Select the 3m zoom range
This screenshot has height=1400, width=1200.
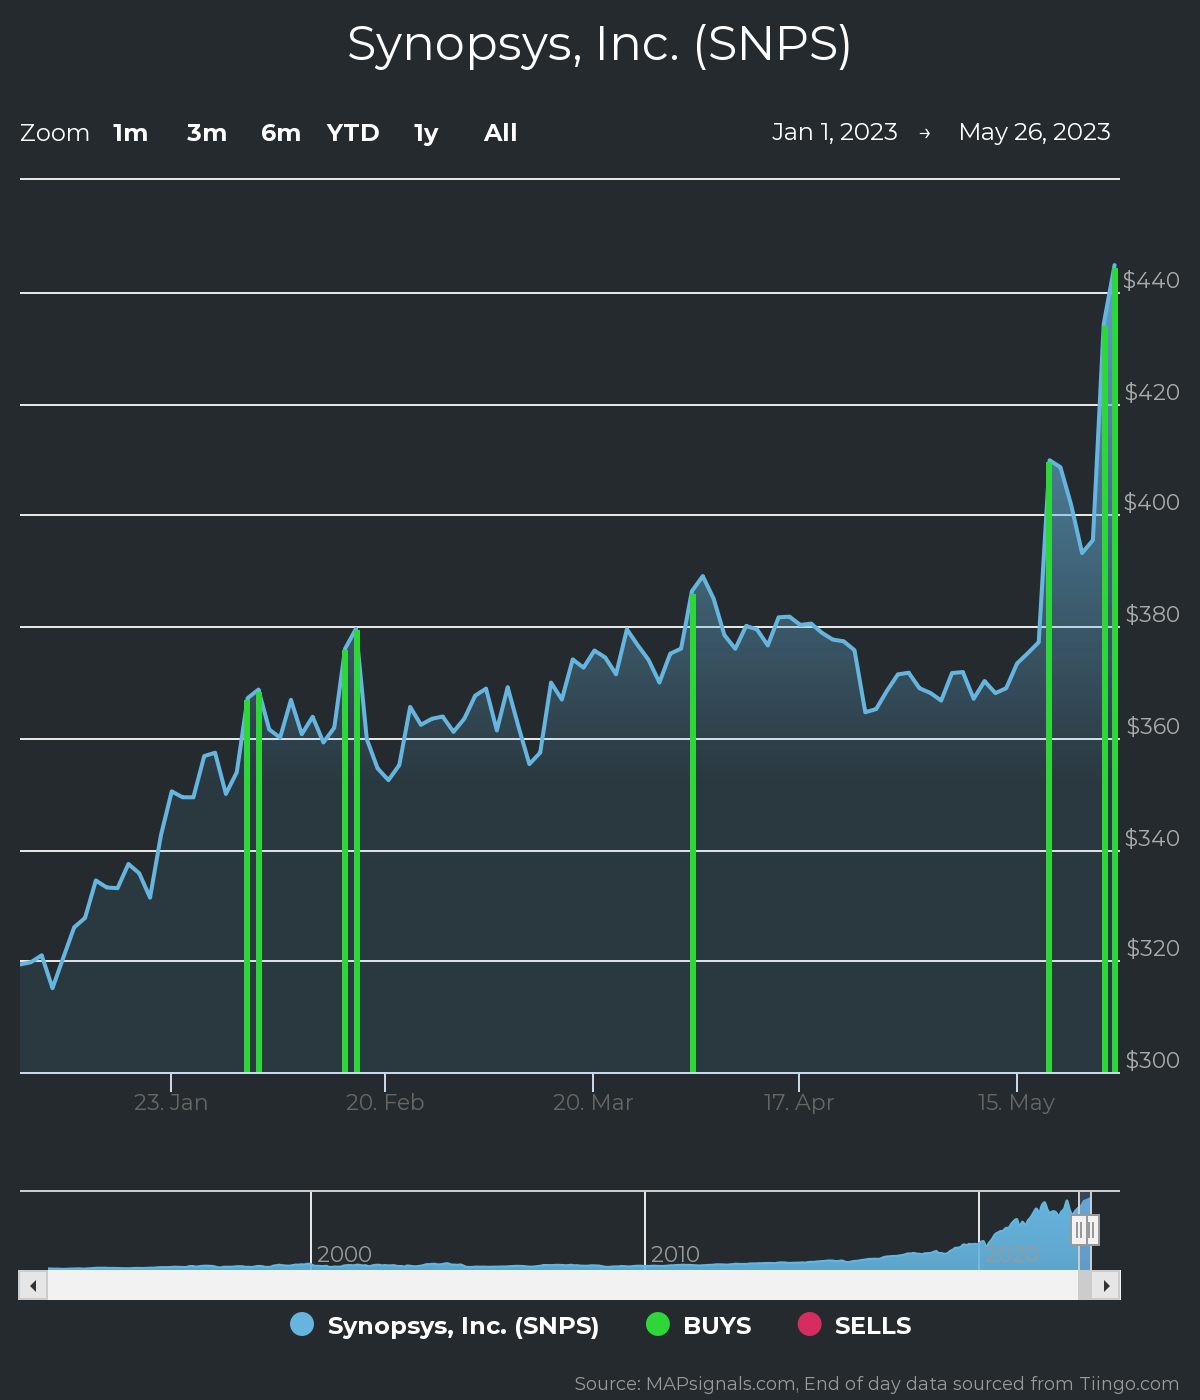coord(207,133)
